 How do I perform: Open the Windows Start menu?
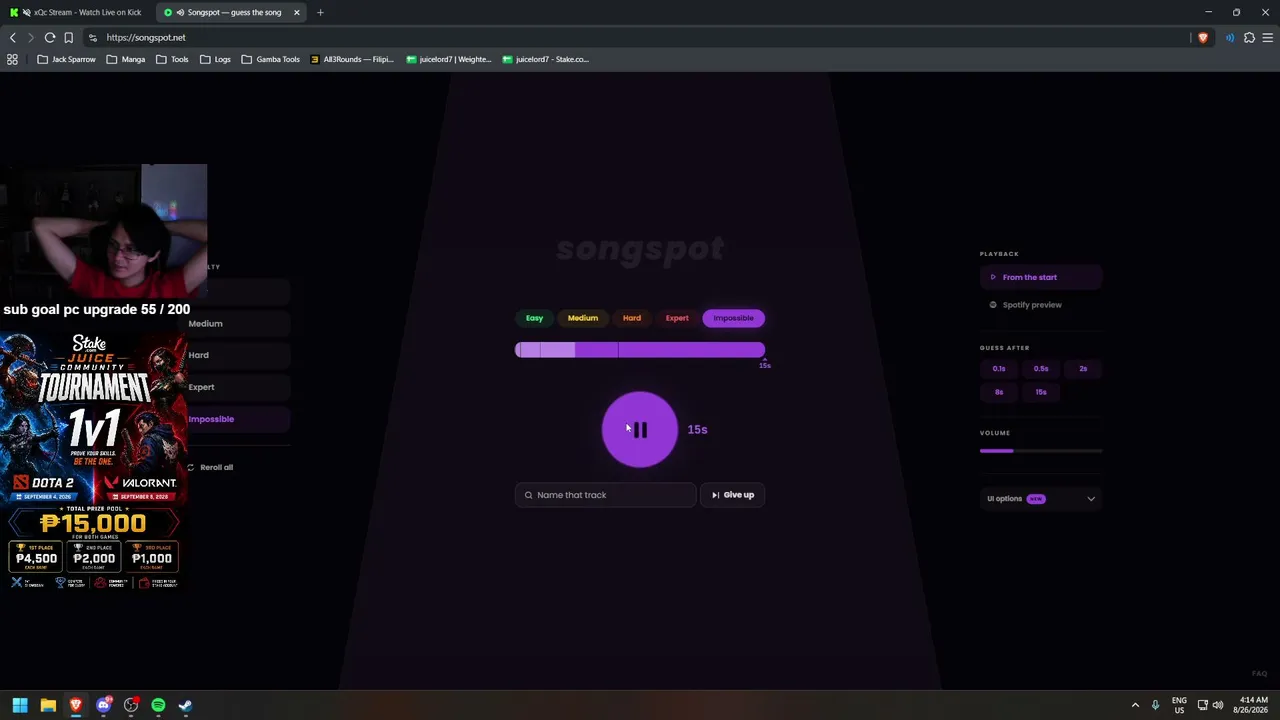[x=20, y=706]
